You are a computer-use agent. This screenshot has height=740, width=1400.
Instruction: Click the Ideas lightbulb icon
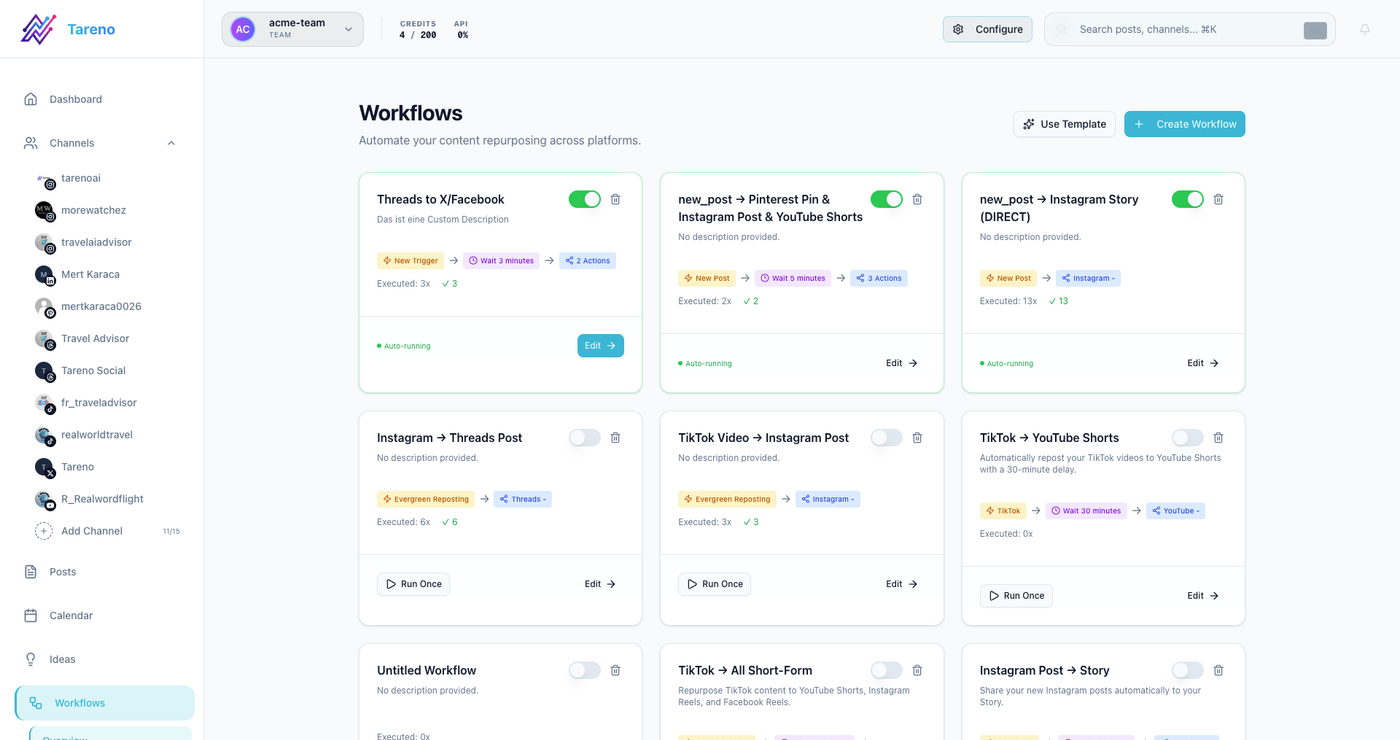[30, 659]
